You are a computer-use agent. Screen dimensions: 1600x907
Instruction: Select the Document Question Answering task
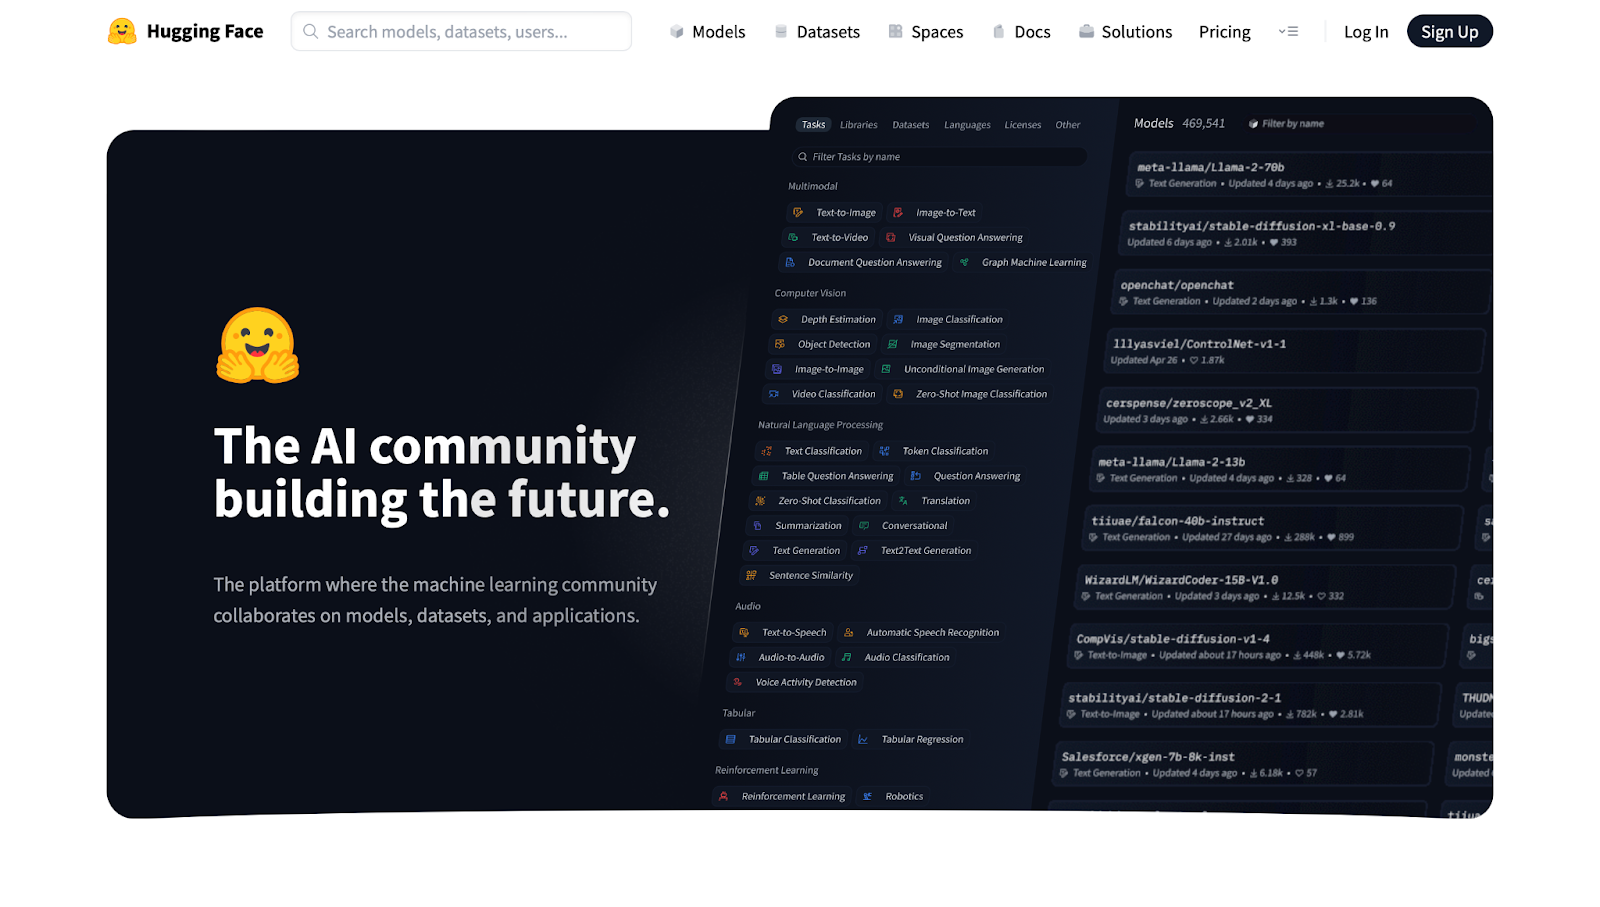coord(863,262)
